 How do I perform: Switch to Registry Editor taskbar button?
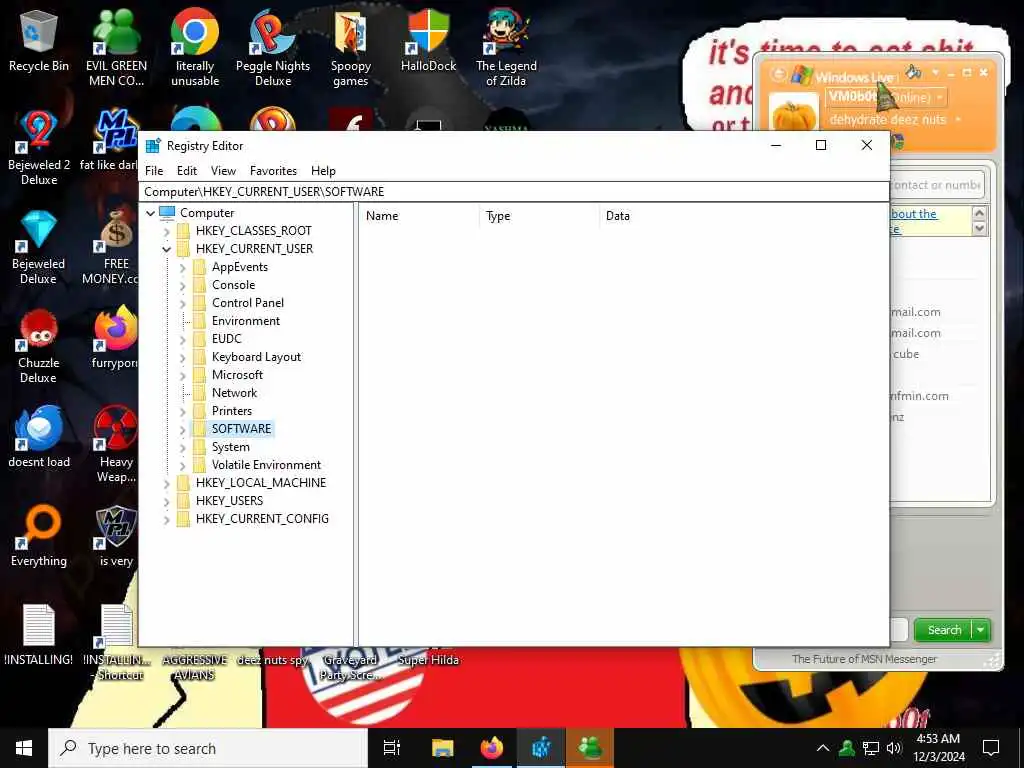(541, 748)
